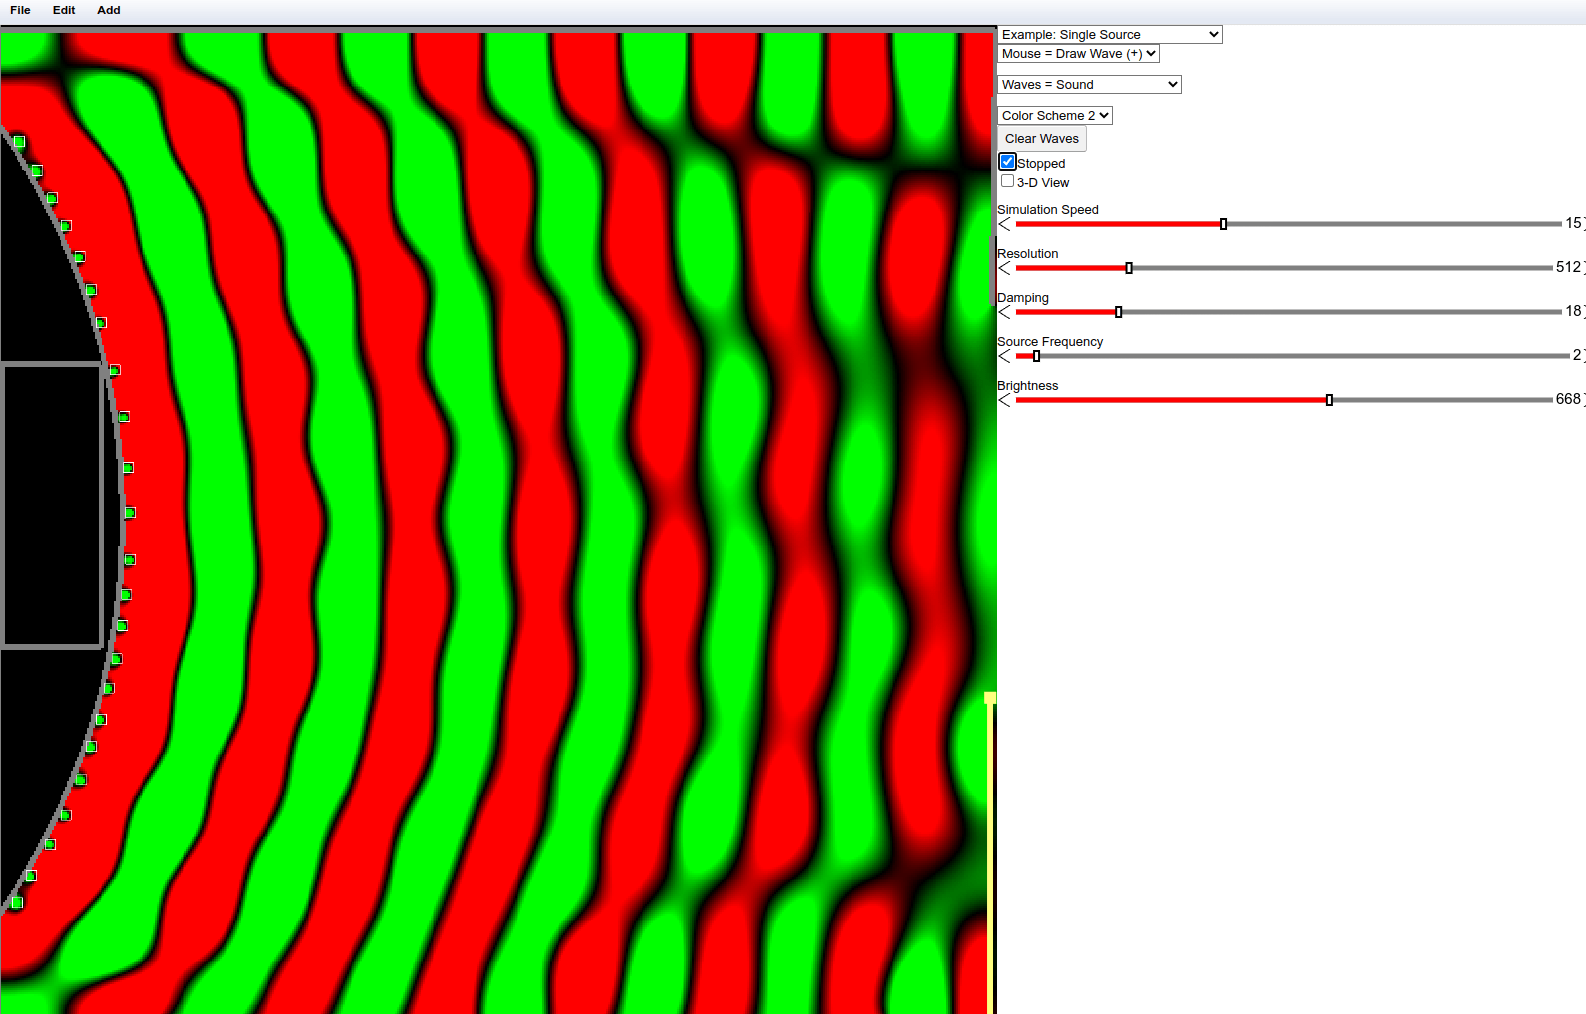Click the Resolution slider handle
Screen dimensions: 1586x1014
pyautogui.click(x=1129, y=268)
